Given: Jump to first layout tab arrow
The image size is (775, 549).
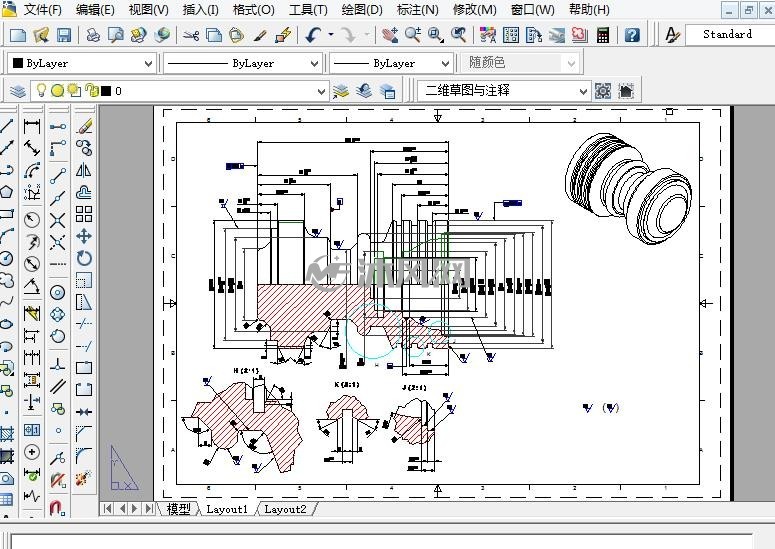Looking at the screenshot, I should click(x=108, y=508).
